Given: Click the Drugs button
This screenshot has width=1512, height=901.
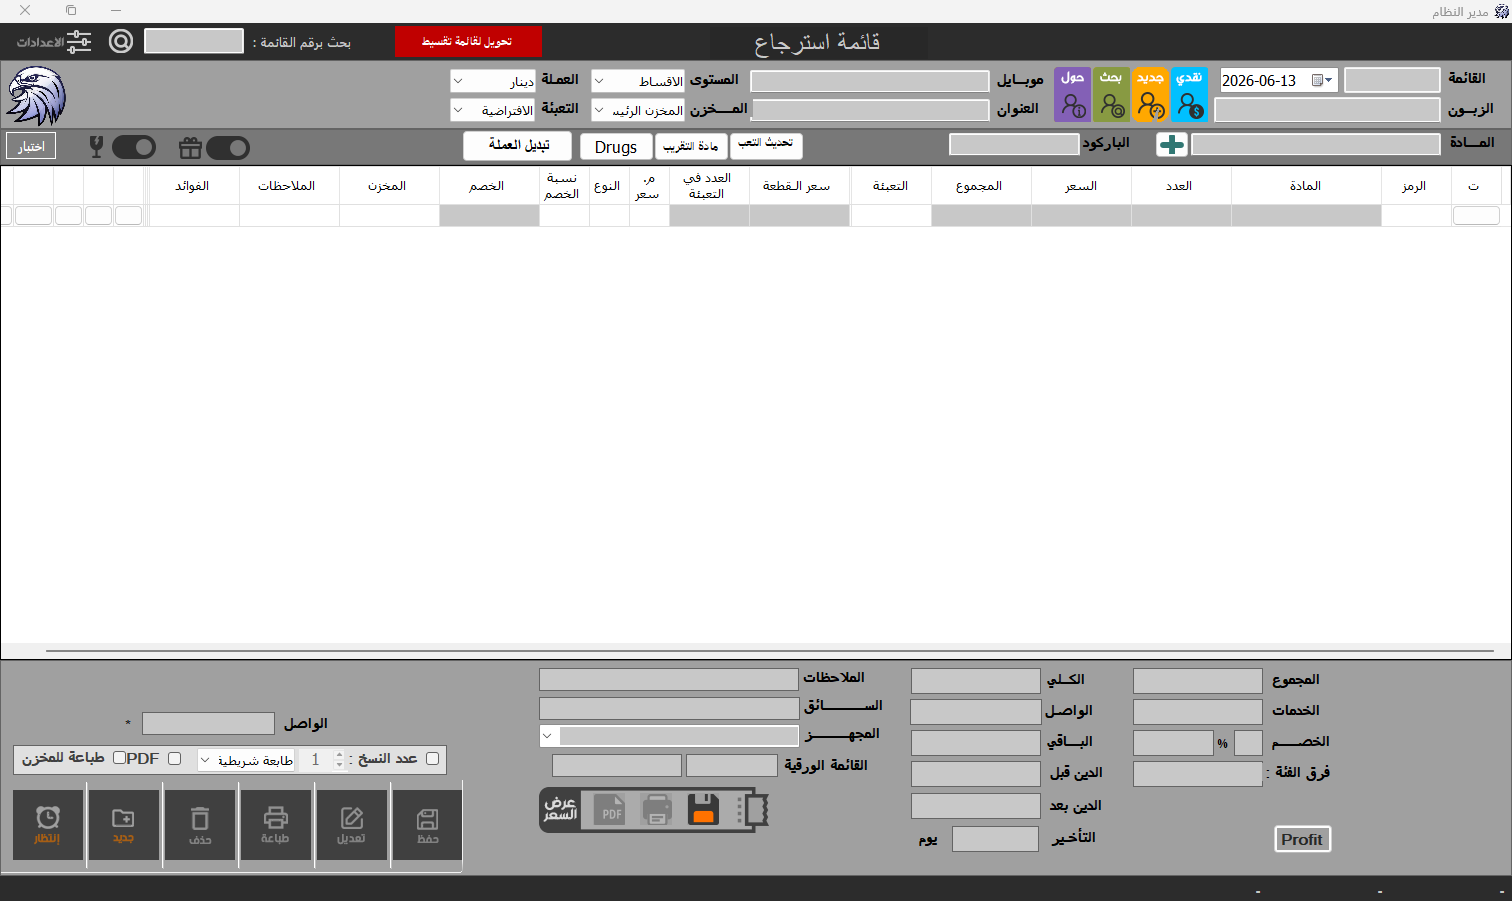Looking at the screenshot, I should pos(616,147).
